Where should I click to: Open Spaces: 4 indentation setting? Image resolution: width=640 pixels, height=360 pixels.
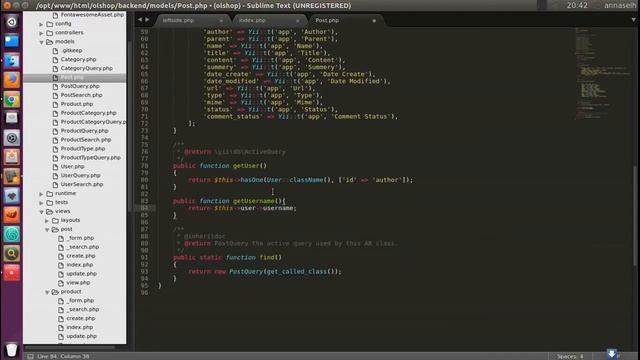pos(570,356)
